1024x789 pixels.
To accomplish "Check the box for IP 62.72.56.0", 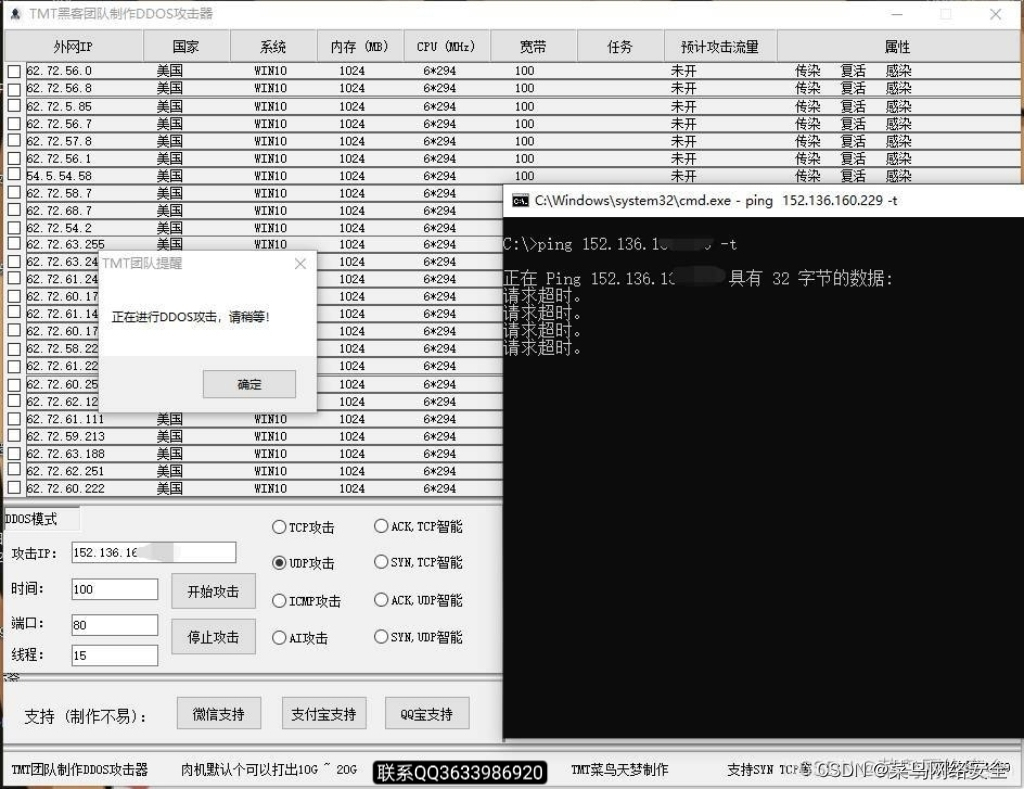I will tap(14, 70).
